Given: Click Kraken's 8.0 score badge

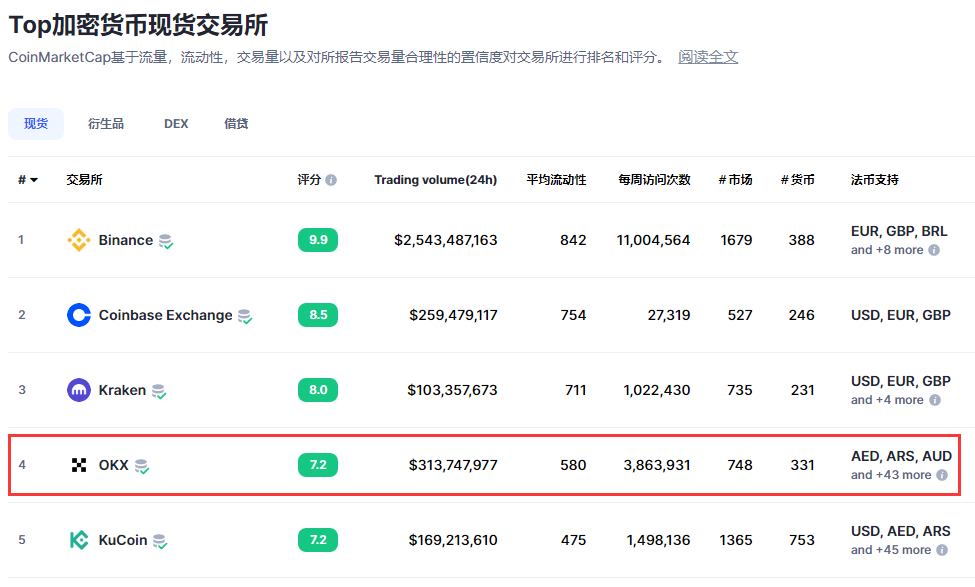Looking at the screenshot, I should pos(318,390).
